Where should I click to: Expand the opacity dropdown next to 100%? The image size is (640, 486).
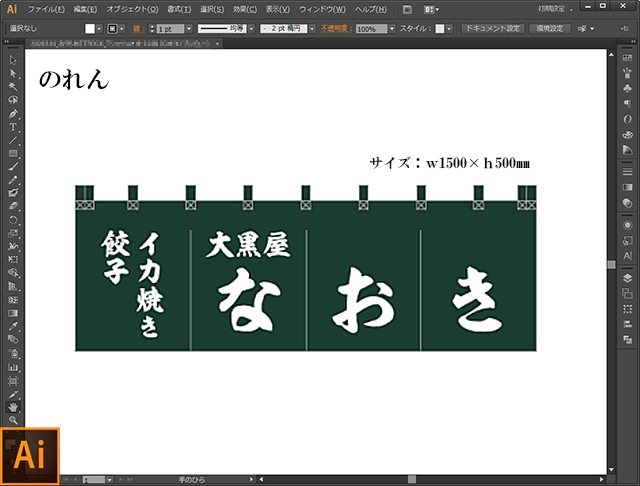coord(392,29)
